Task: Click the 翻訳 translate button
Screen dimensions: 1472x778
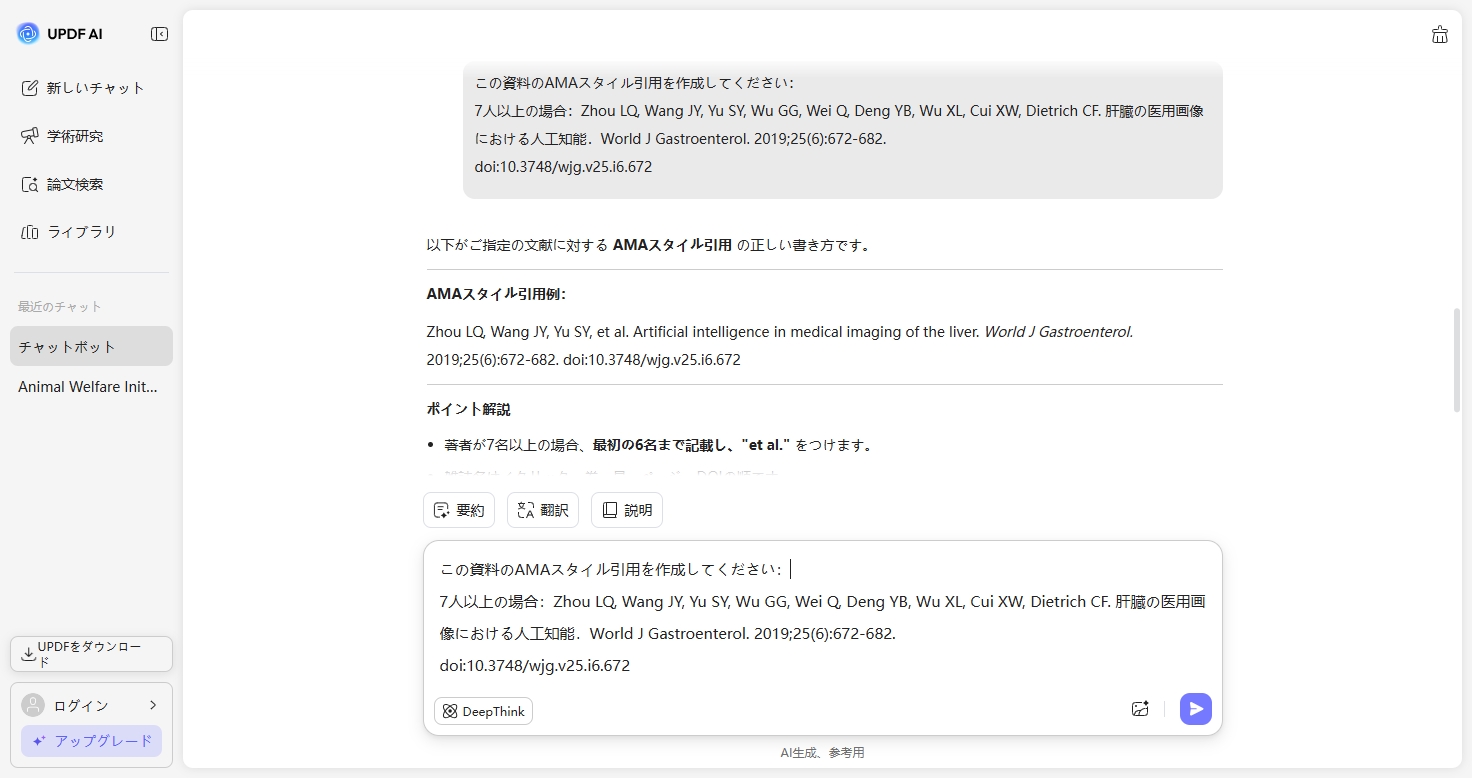Action: (543, 510)
